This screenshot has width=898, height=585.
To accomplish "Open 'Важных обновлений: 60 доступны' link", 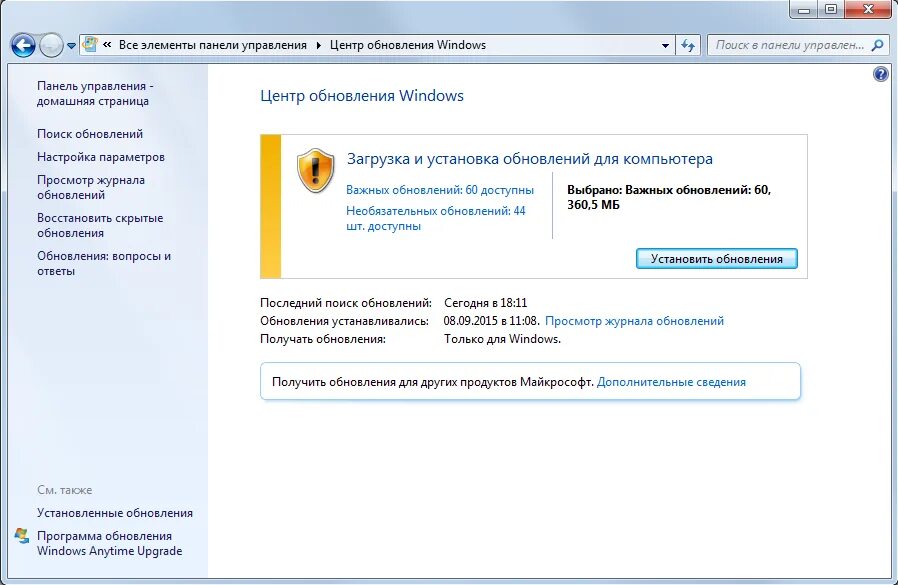I will click(x=440, y=190).
